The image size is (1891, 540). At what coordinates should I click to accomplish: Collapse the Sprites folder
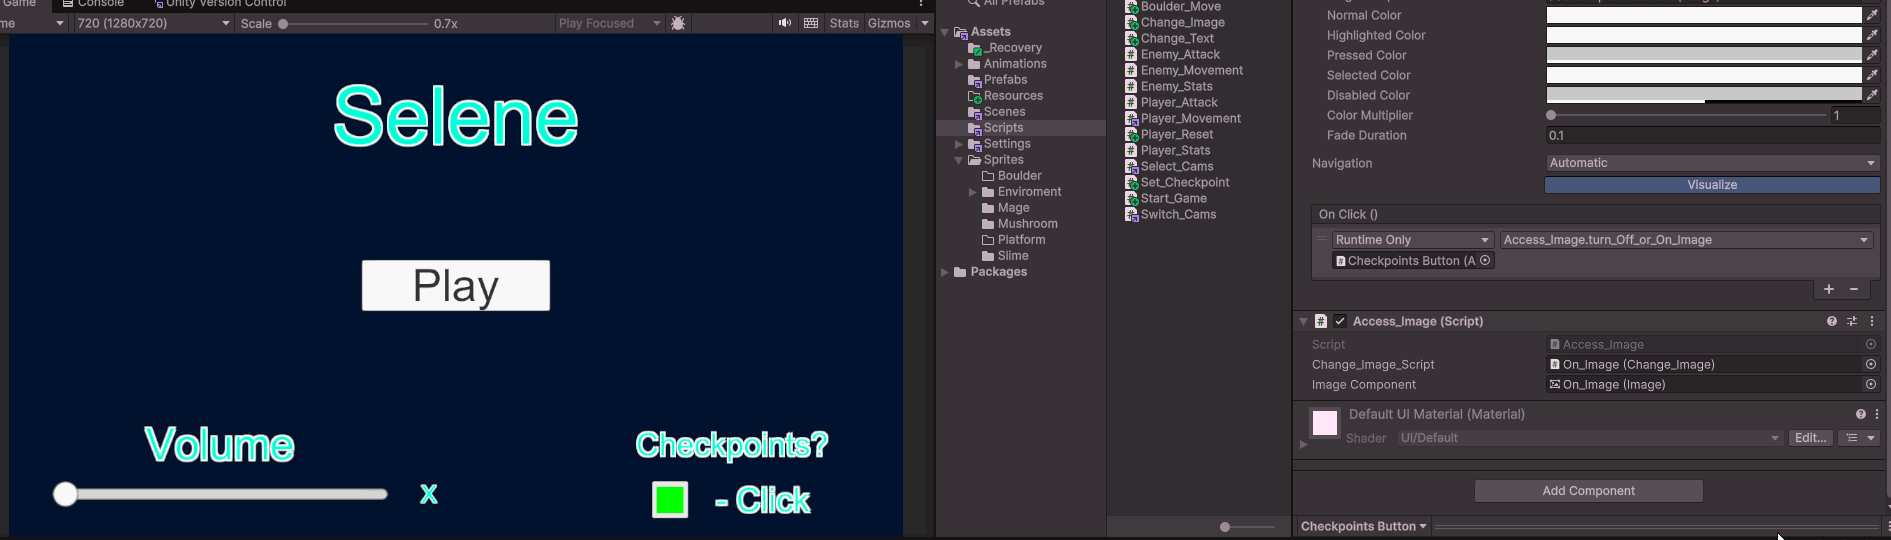[x=959, y=160]
